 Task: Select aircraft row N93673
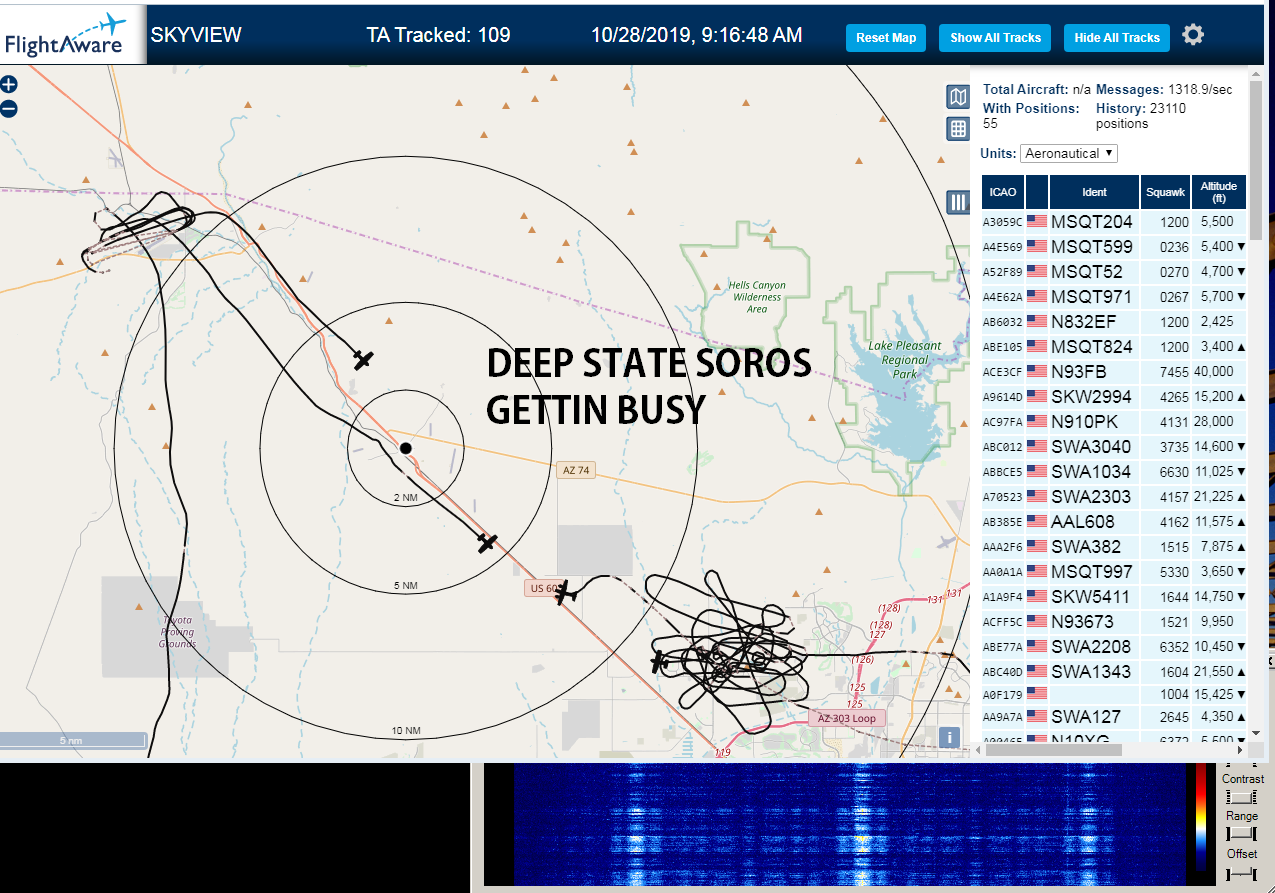coord(1114,622)
